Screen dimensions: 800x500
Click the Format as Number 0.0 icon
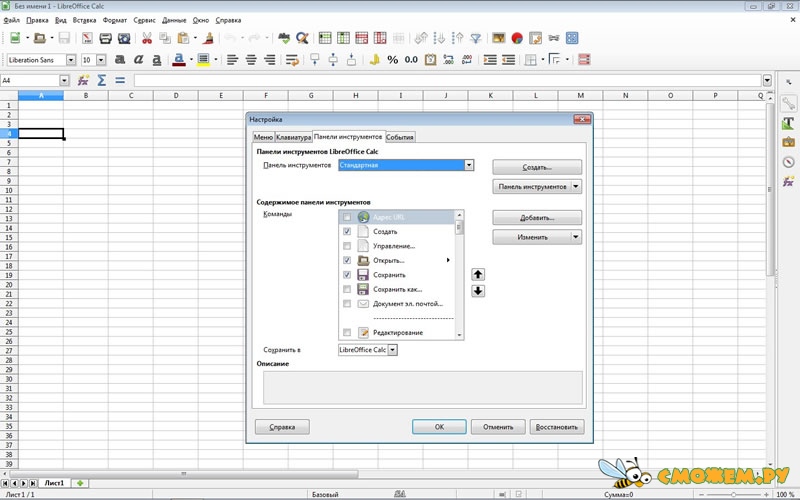tap(411, 60)
